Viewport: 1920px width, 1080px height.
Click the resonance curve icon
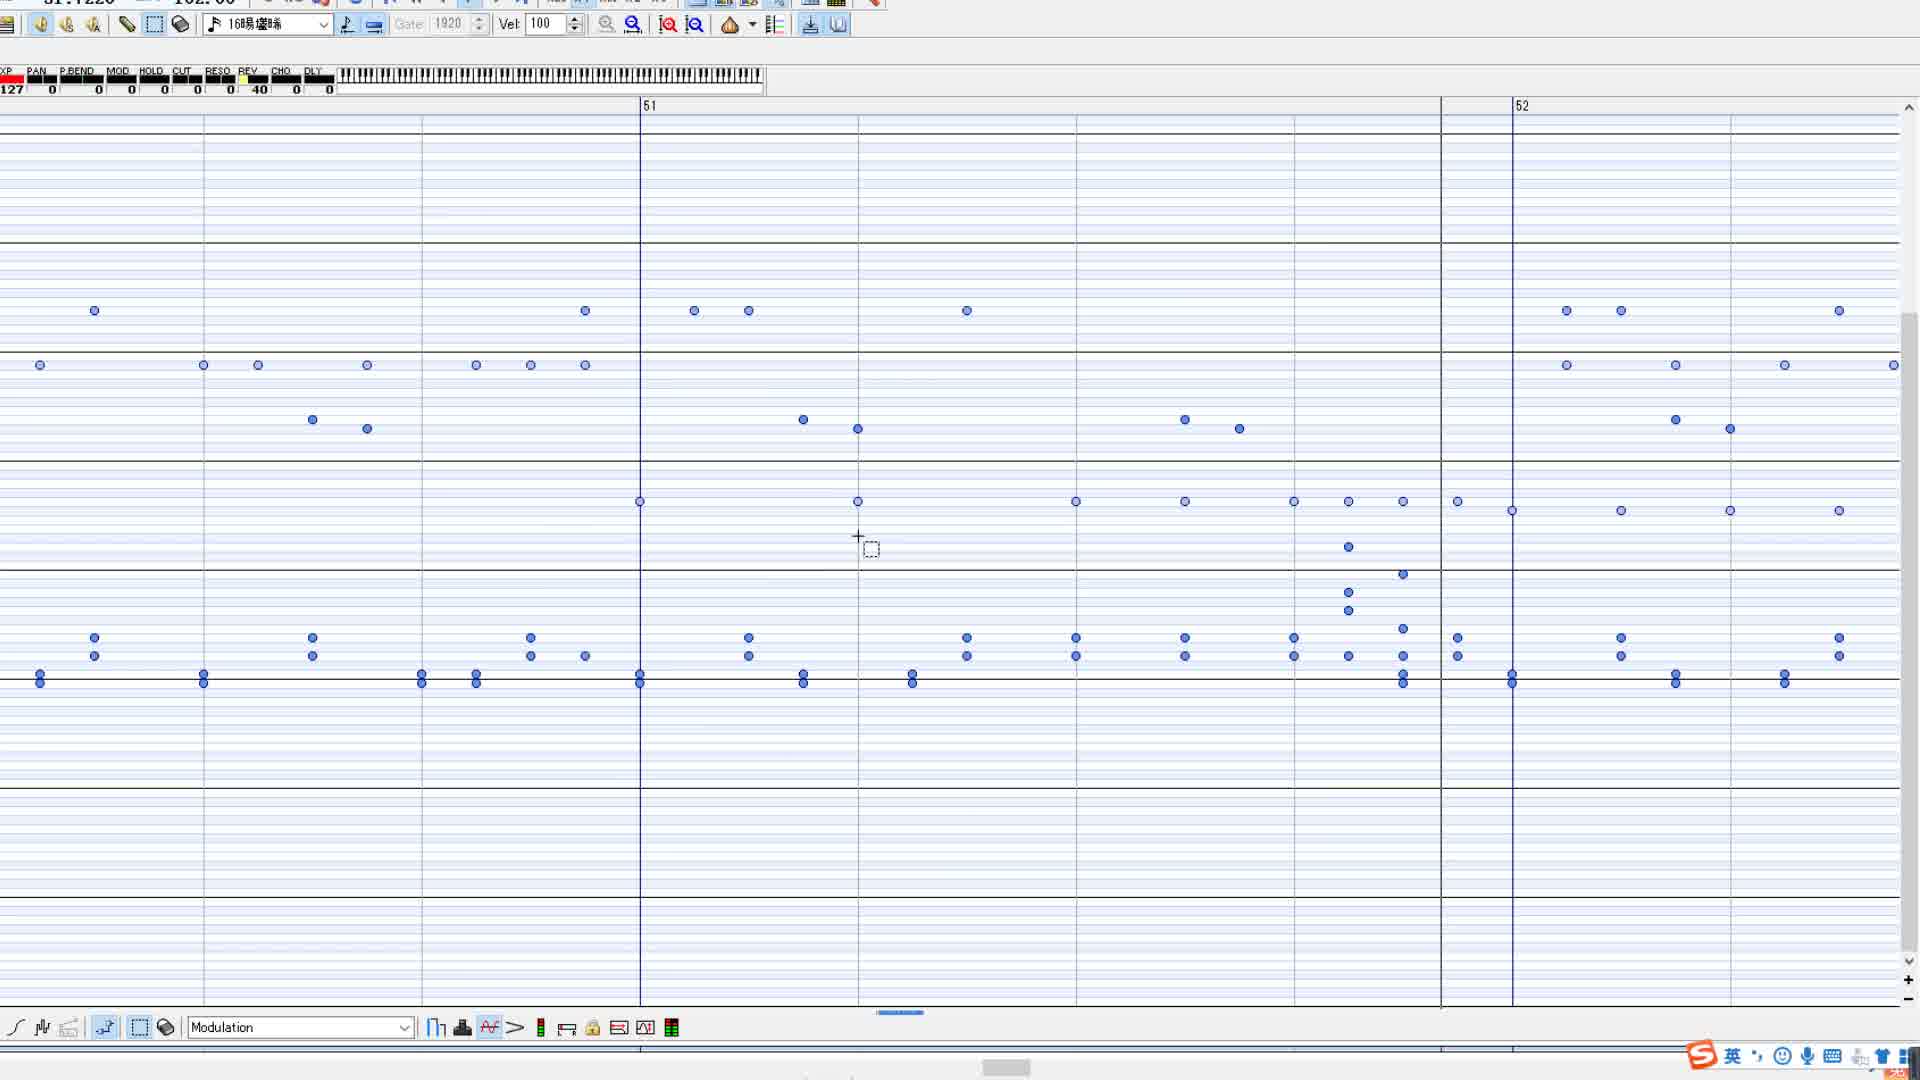pos(645,1027)
